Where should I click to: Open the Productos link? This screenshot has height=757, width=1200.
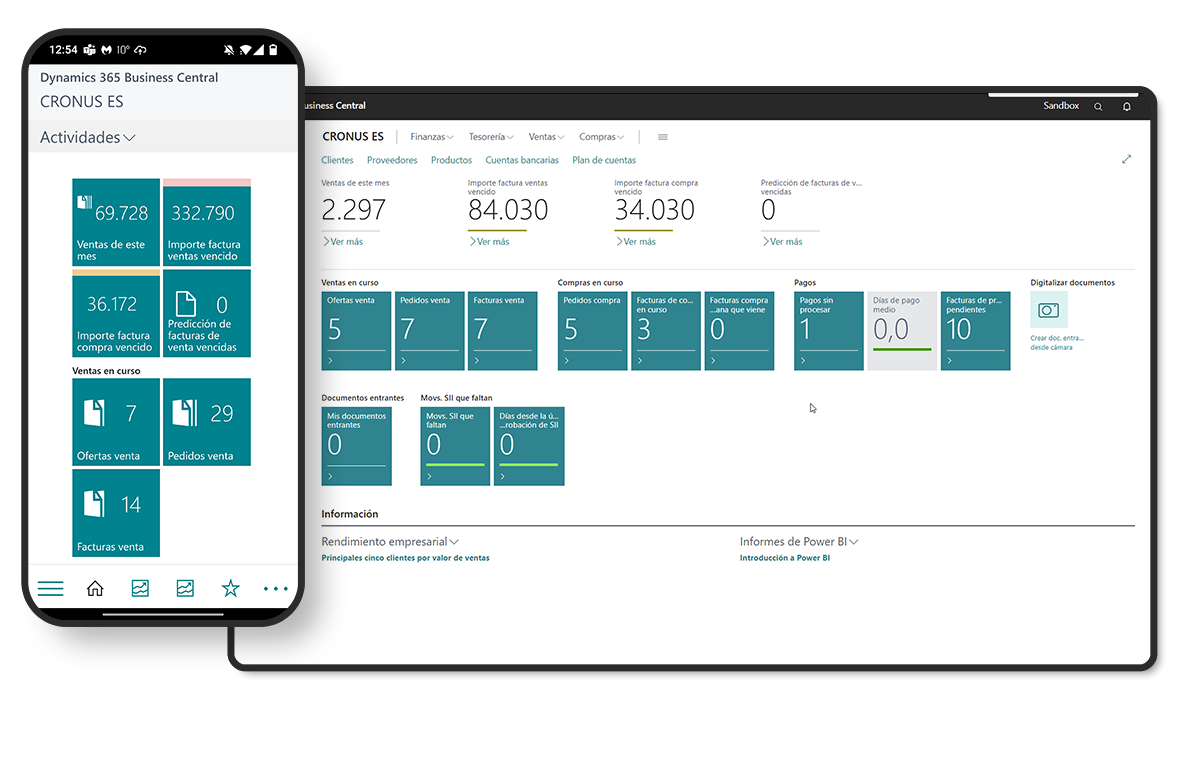click(451, 160)
